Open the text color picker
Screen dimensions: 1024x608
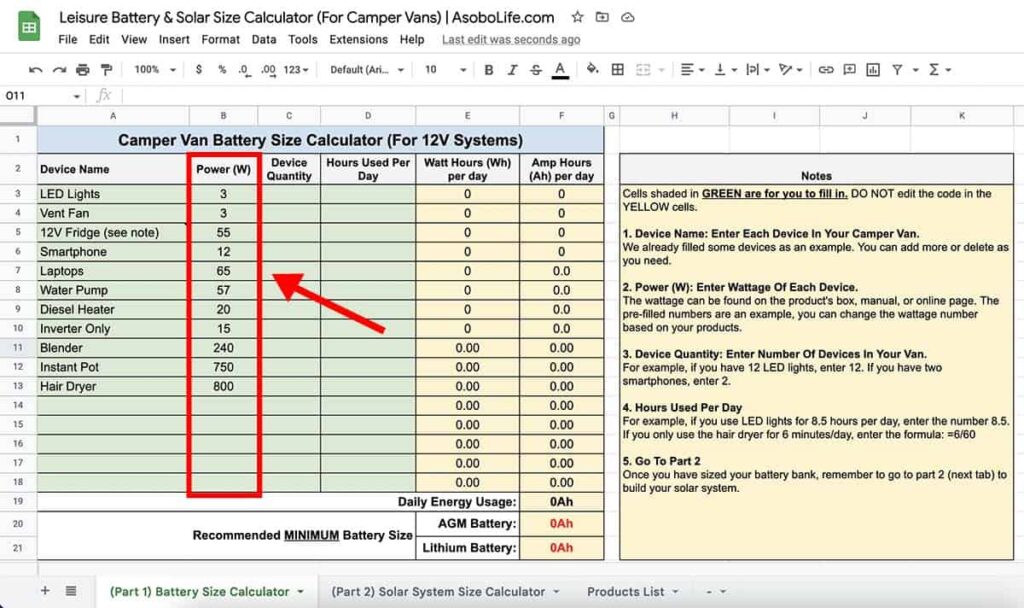(x=560, y=70)
